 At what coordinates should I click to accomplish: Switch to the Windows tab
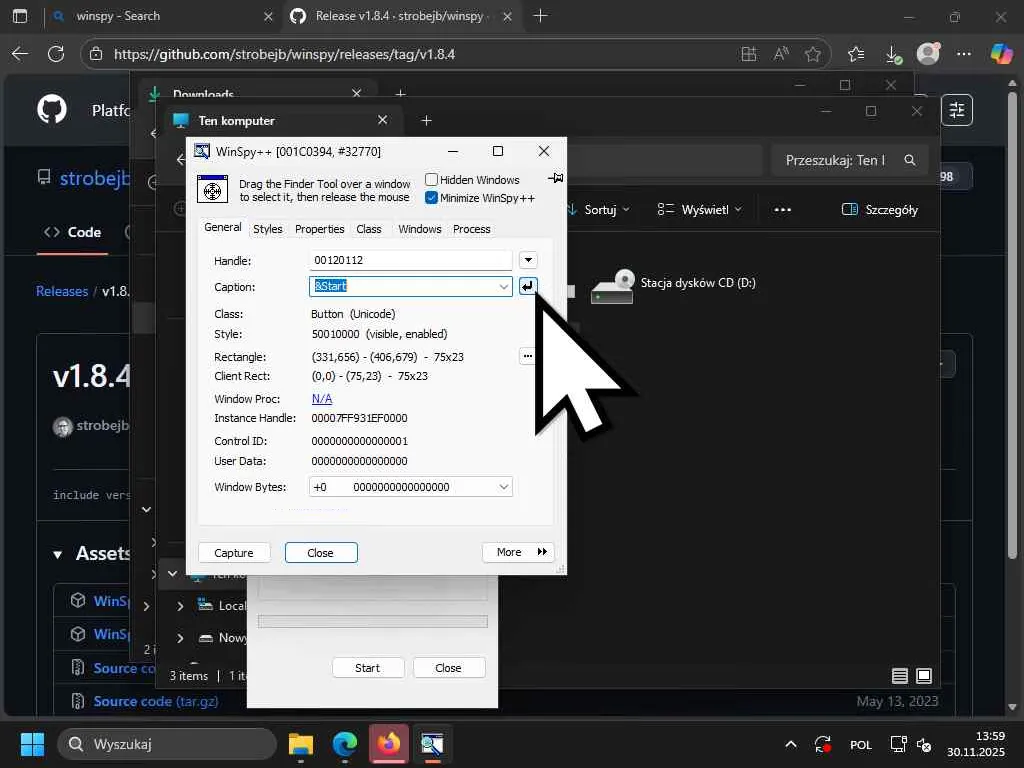420,229
